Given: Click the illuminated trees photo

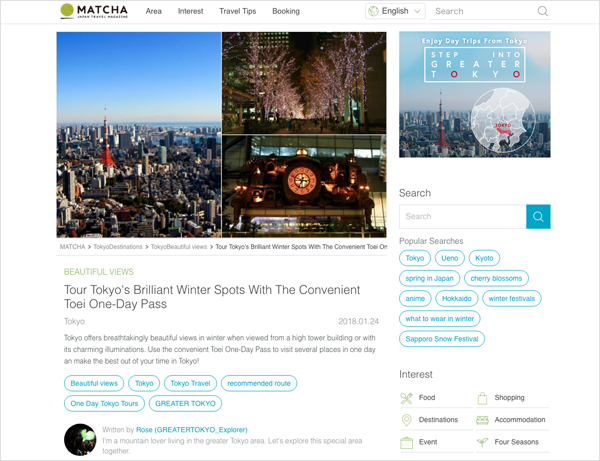Looking at the screenshot, I should (x=304, y=83).
